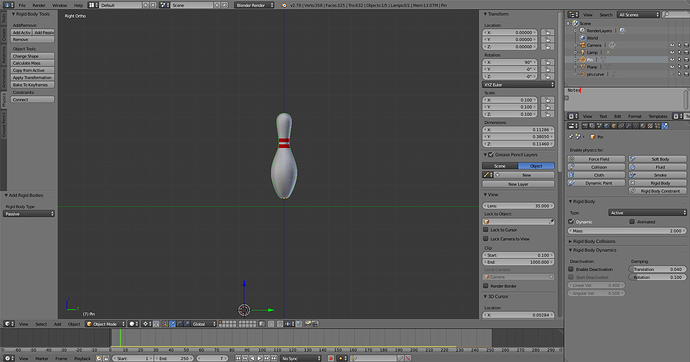Open the Window menu
The width and height of the screenshot is (690, 362).
pyautogui.click(x=60, y=5)
